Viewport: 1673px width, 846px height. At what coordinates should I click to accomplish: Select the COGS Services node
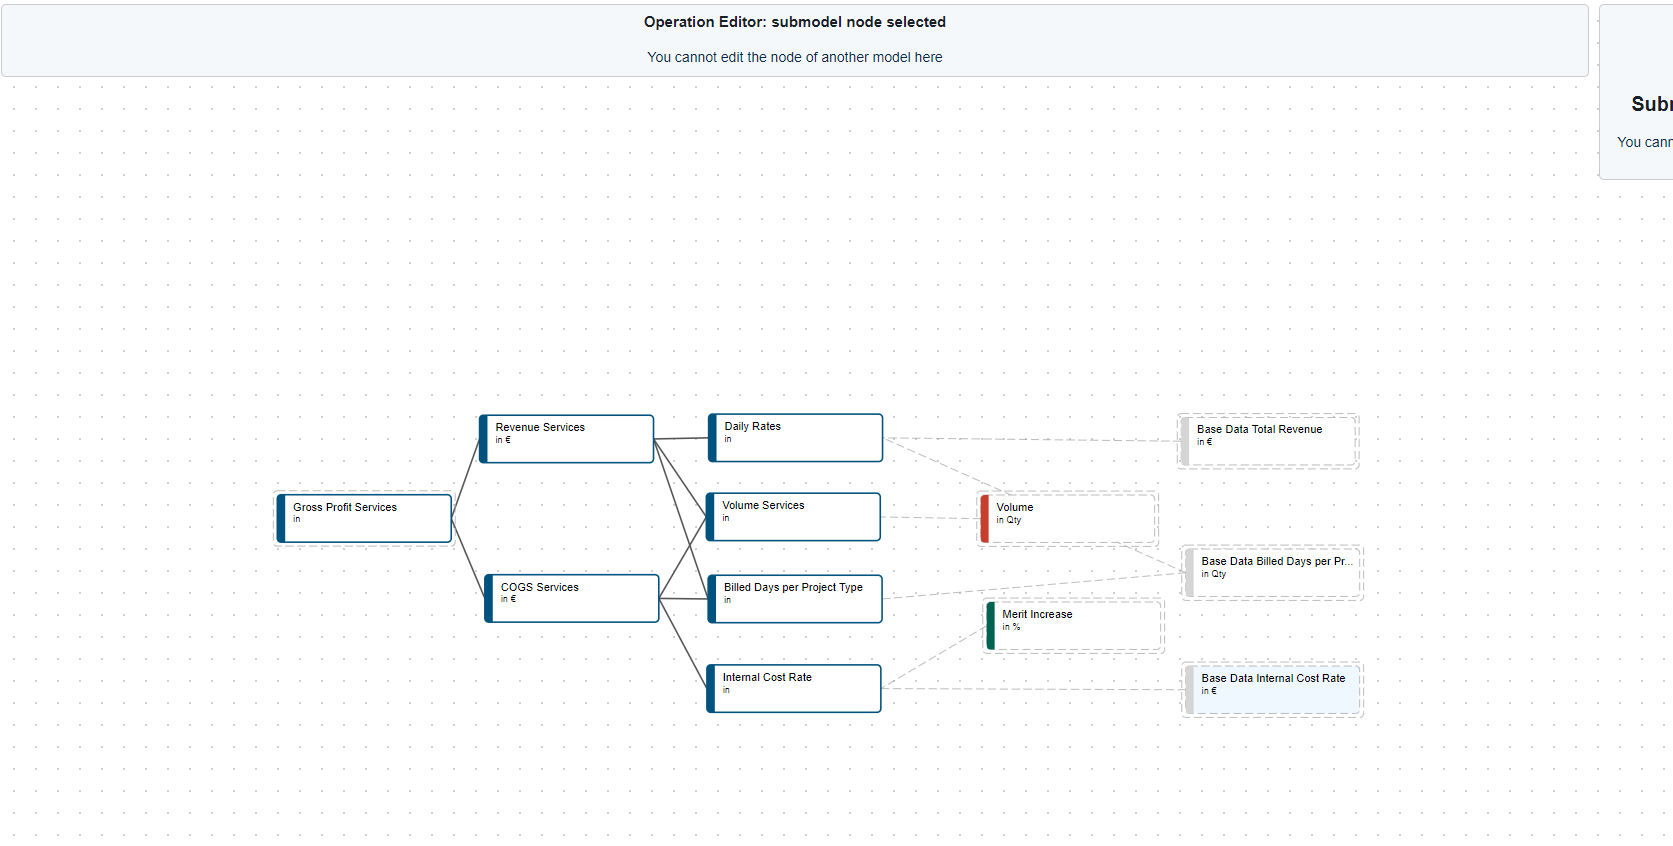pos(573,598)
